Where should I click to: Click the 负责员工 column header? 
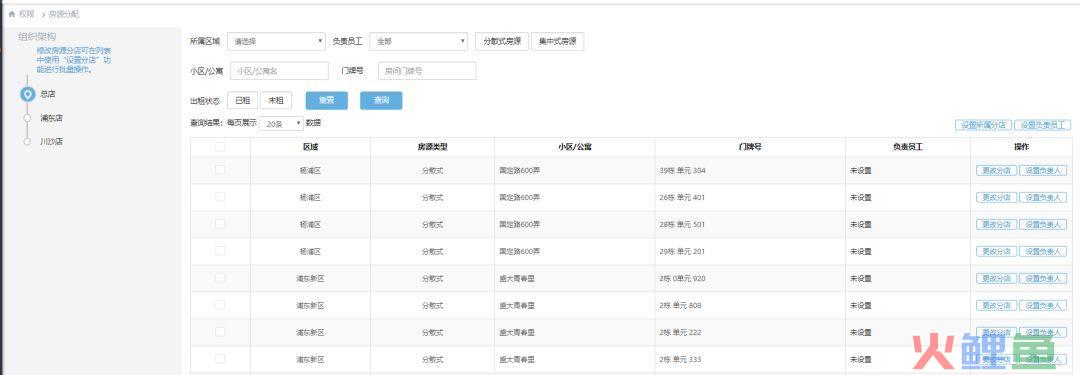(x=908, y=147)
